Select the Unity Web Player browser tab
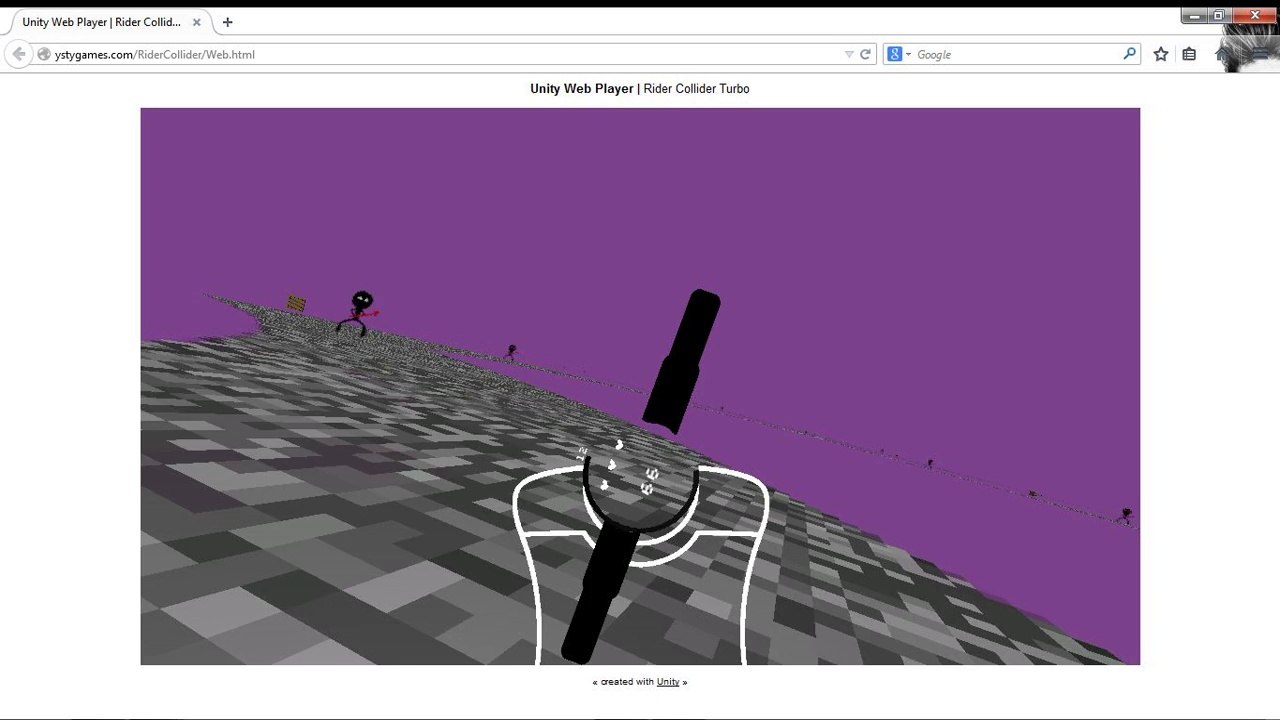The image size is (1280, 720). 101,22
